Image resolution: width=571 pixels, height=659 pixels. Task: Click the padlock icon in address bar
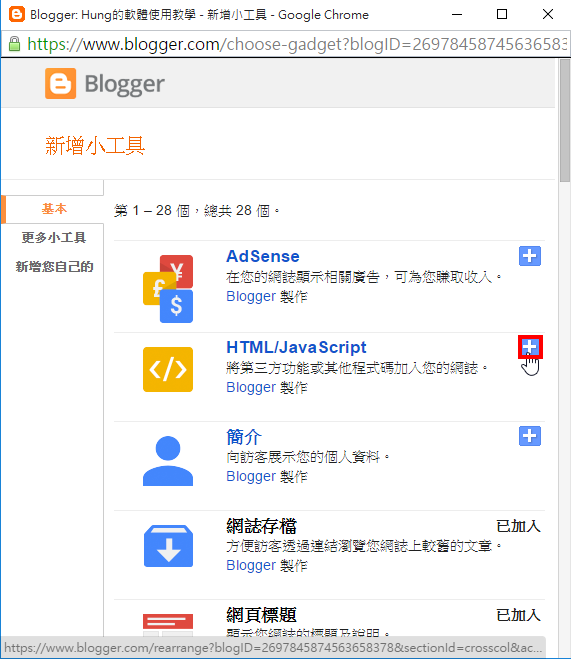[14, 44]
